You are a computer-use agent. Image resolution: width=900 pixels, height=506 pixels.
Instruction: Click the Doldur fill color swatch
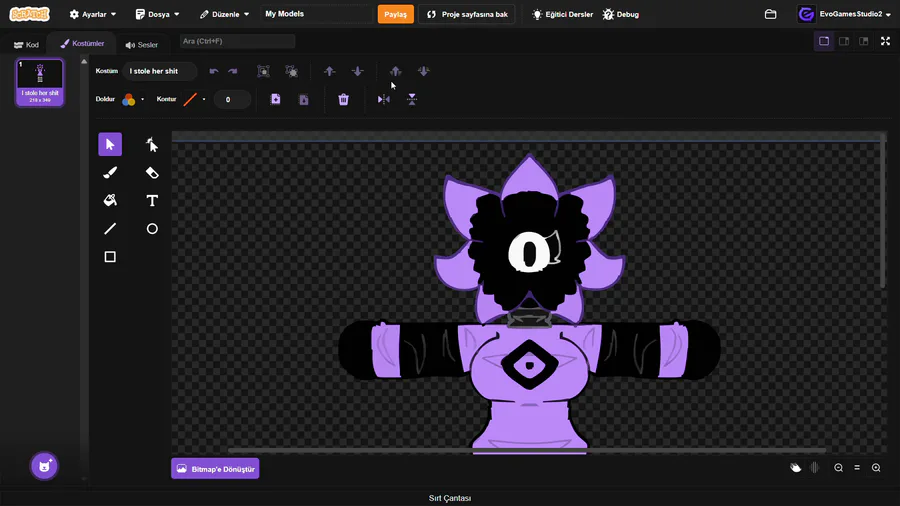pos(129,99)
